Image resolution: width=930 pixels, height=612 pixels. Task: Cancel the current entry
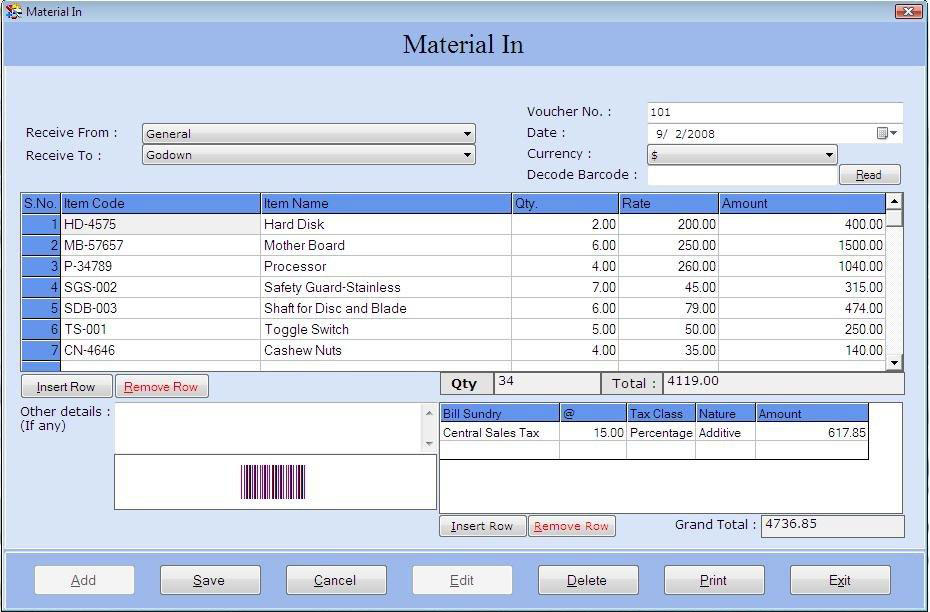tap(336, 579)
